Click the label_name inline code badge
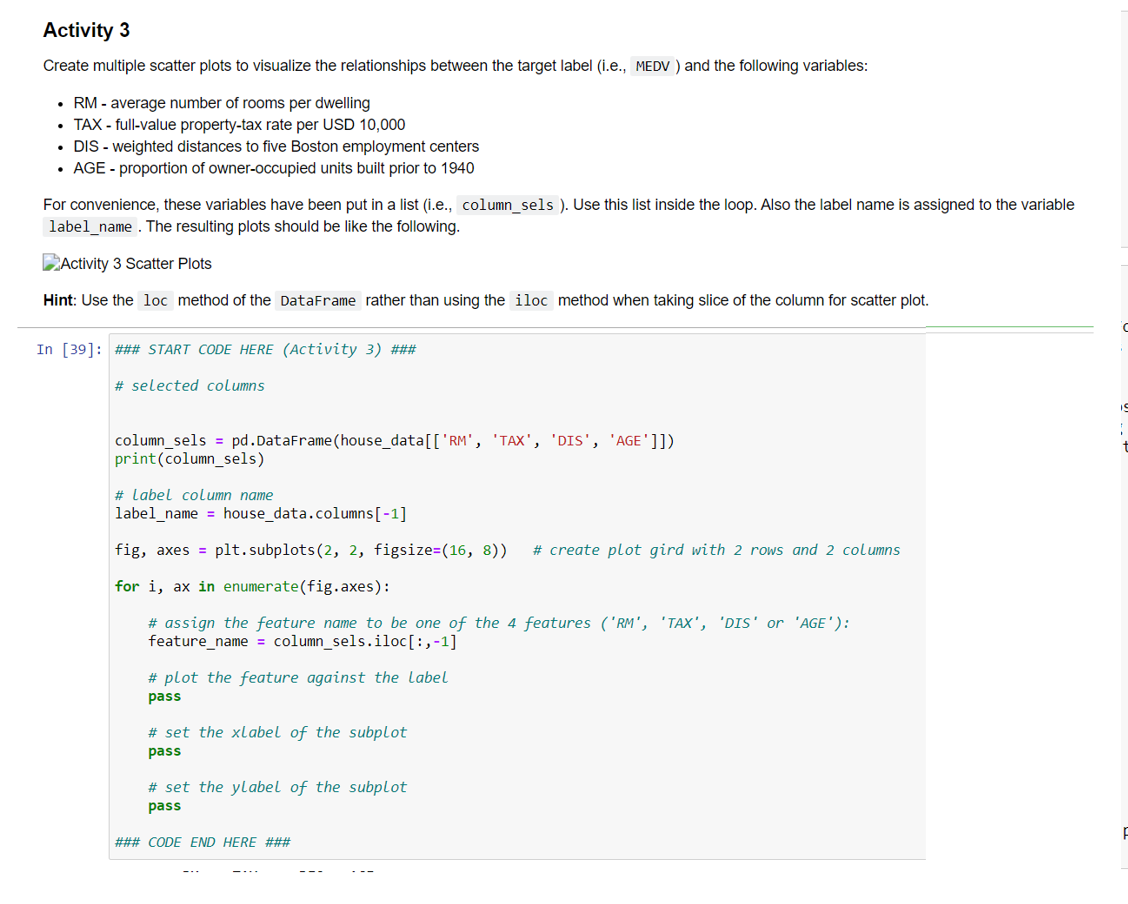The width and height of the screenshot is (1128, 904). tap(89, 226)
